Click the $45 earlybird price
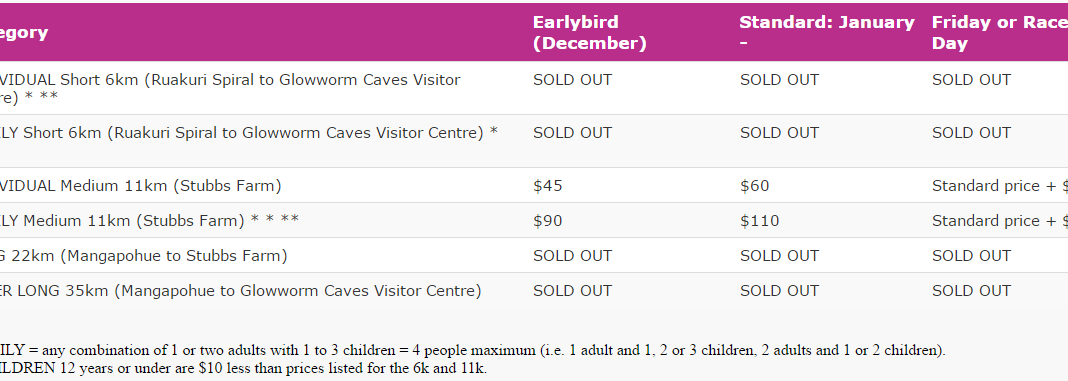The image size is (1068, 381). [x=548, y=185]
